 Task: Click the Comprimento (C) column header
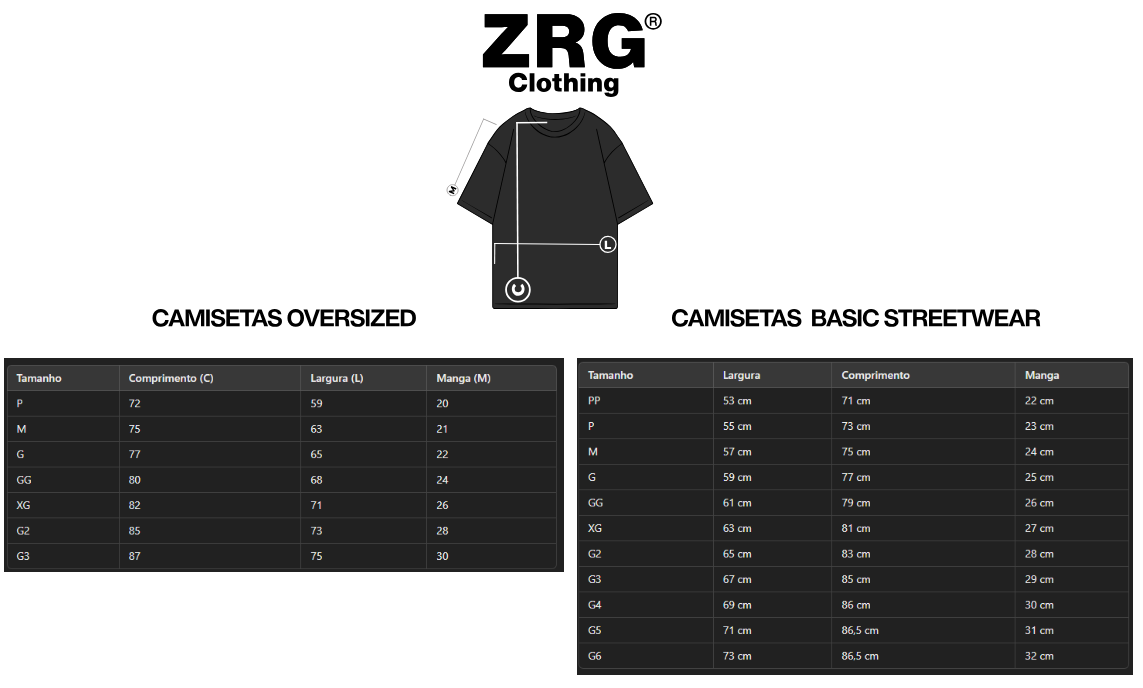click(x=171, y=378)
